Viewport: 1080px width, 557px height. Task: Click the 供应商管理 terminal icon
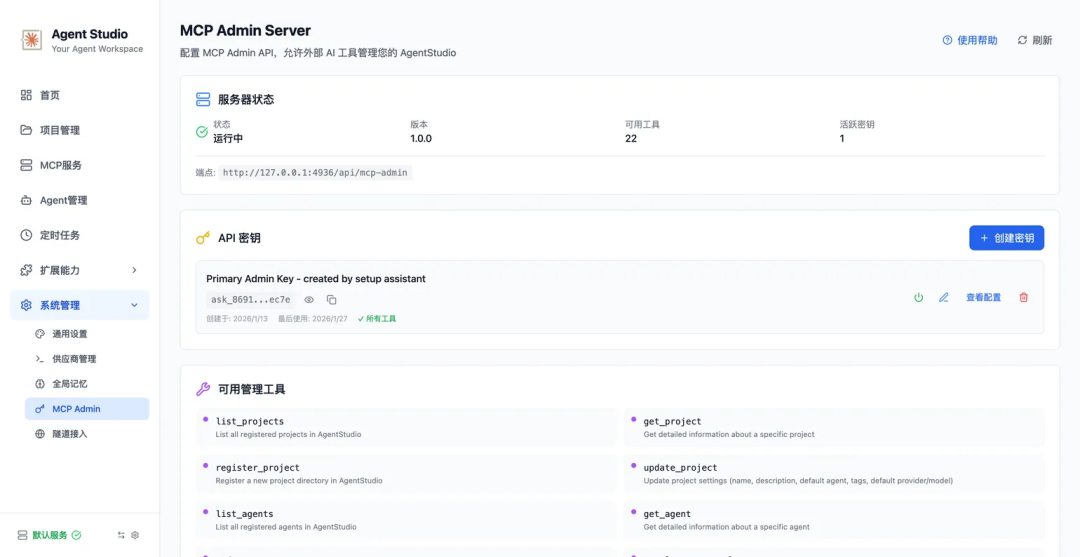(40, 359)
